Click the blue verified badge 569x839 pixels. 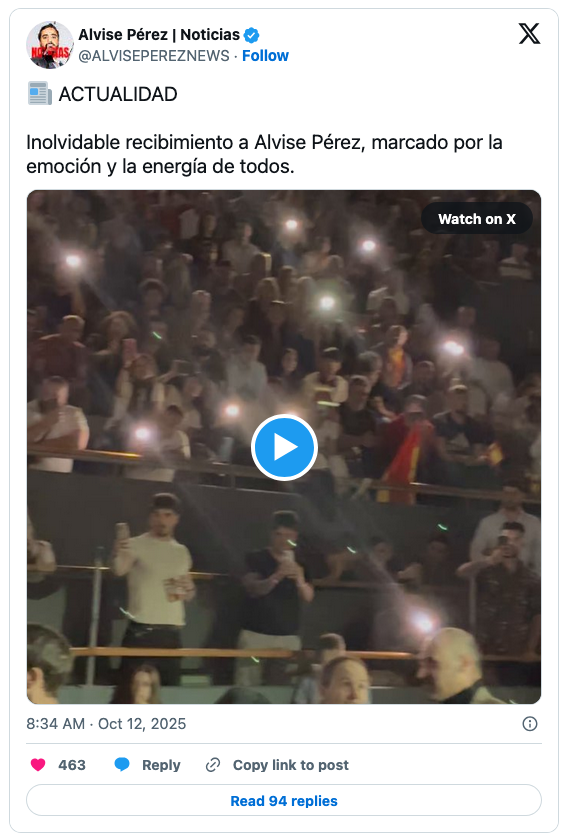252,35
